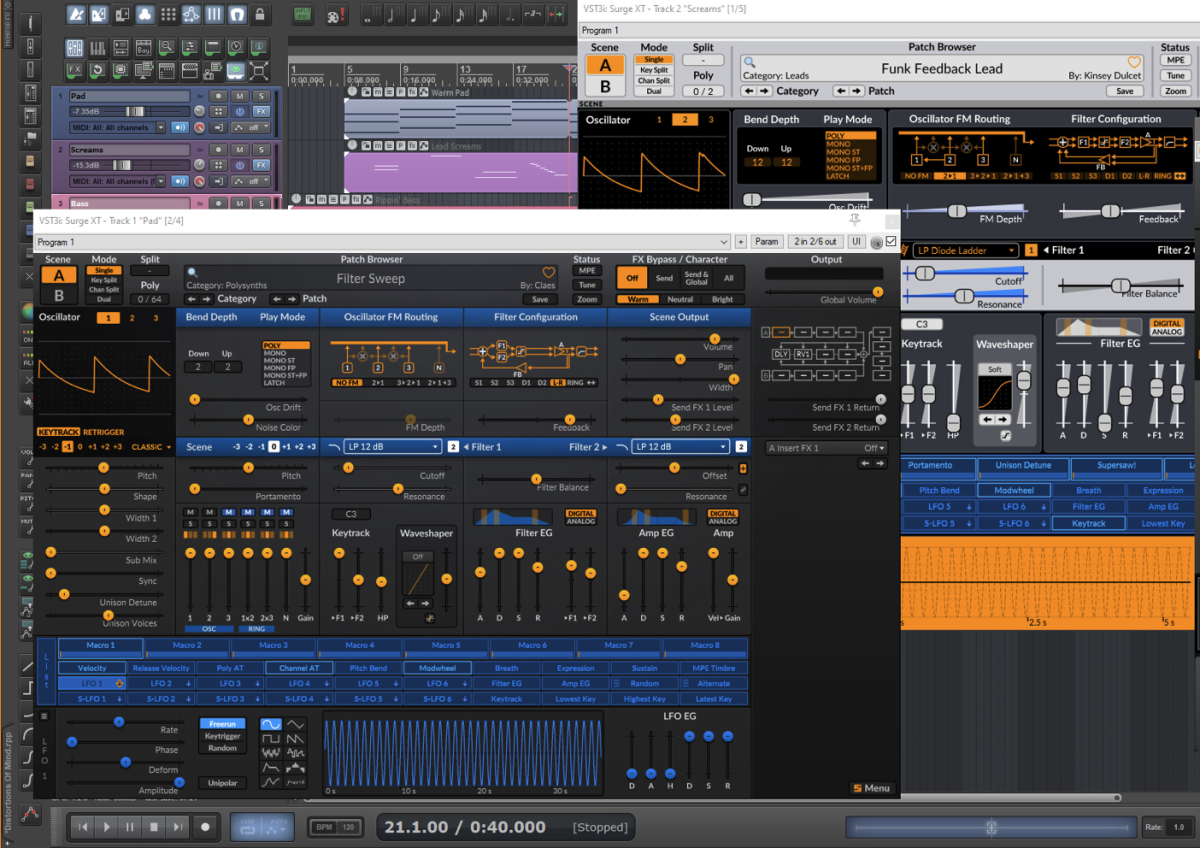Viewport: 1200px width, 848px height.
Task: Select Oscillator 2 tab in Pad window
Action: [x=132, y=318]
